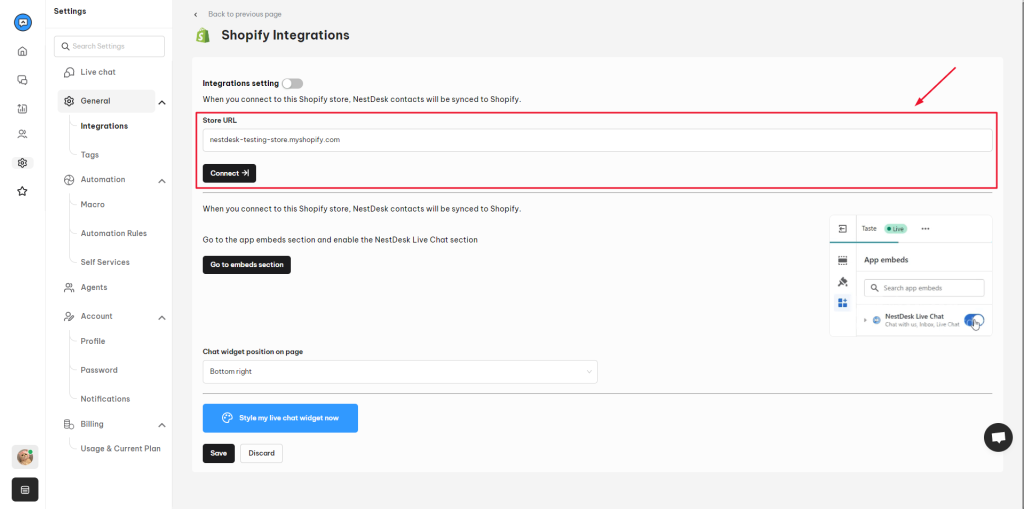Collapse the General section
This screenshot has width=1024, height=509.
(162, 102)
